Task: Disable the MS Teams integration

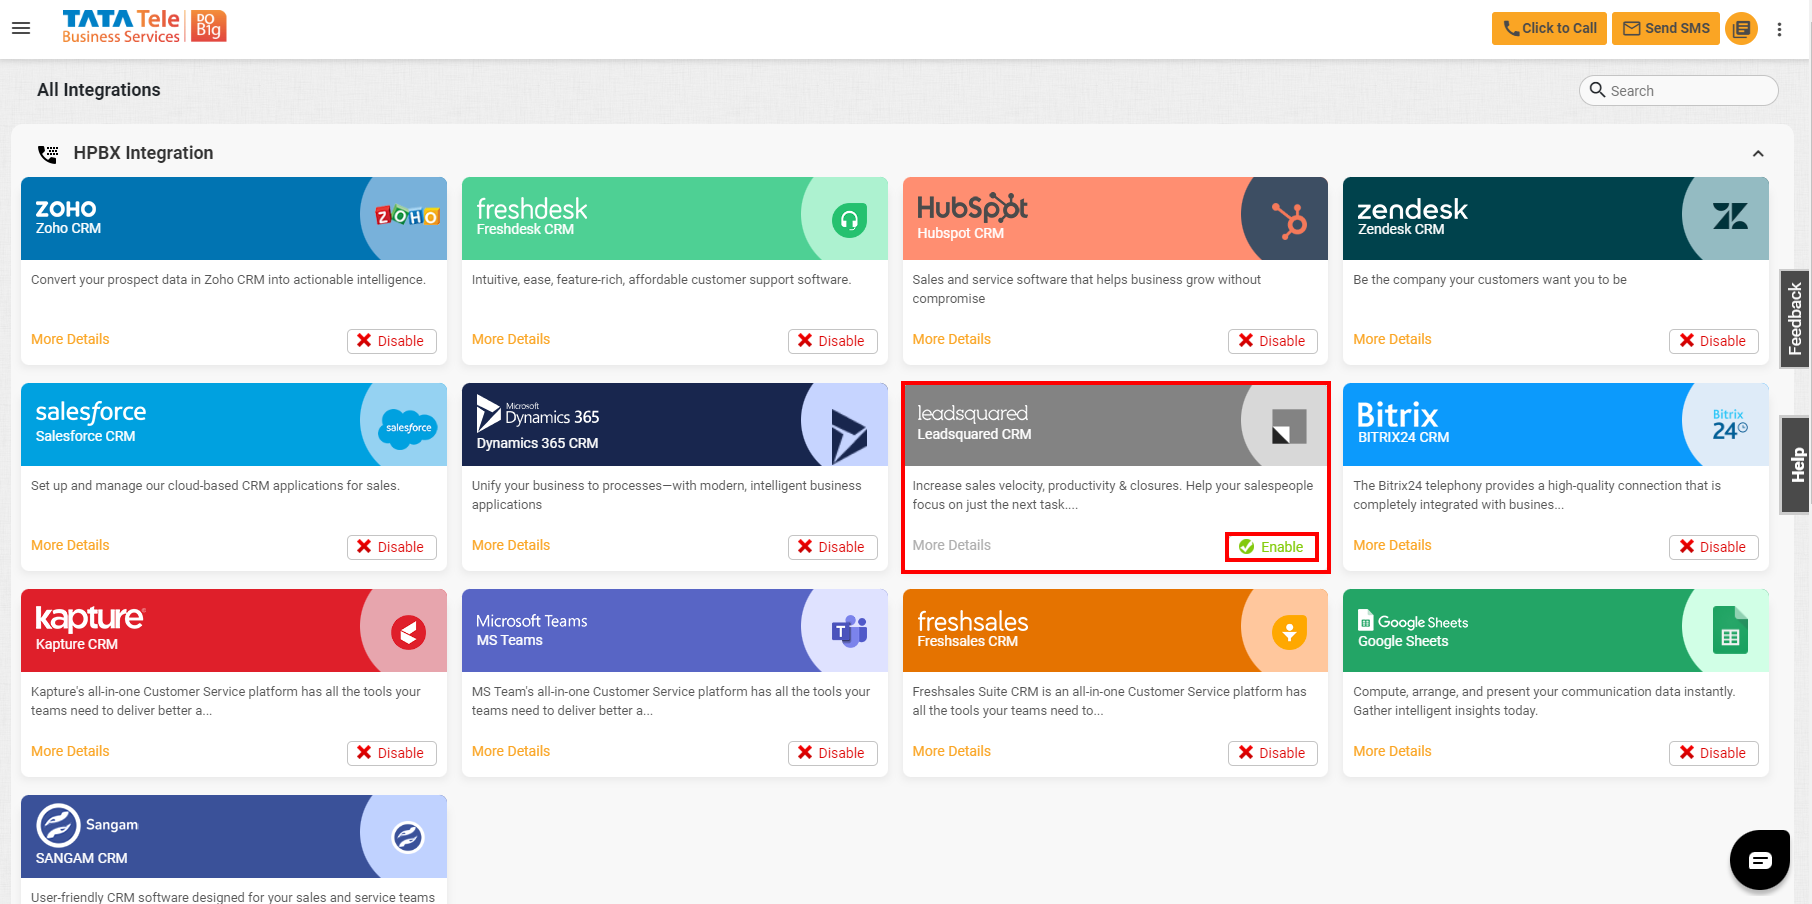Action: pyautogui.click(x=832, y=753)
